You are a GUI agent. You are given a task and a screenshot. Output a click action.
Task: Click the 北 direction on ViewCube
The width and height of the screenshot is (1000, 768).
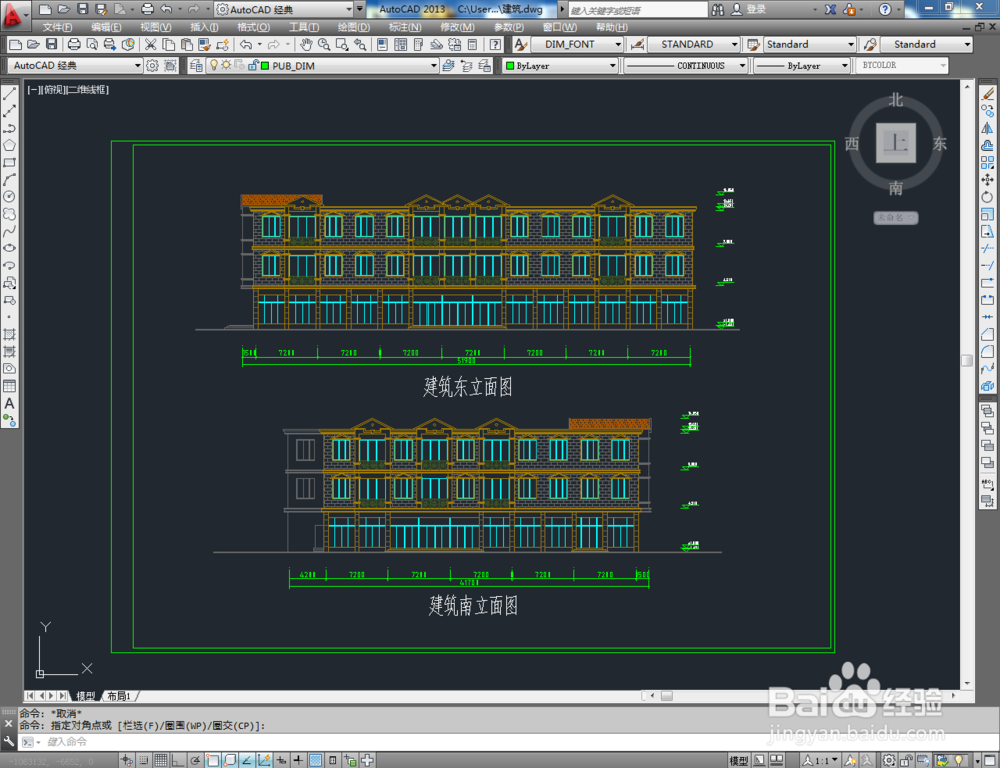(896, 100)
